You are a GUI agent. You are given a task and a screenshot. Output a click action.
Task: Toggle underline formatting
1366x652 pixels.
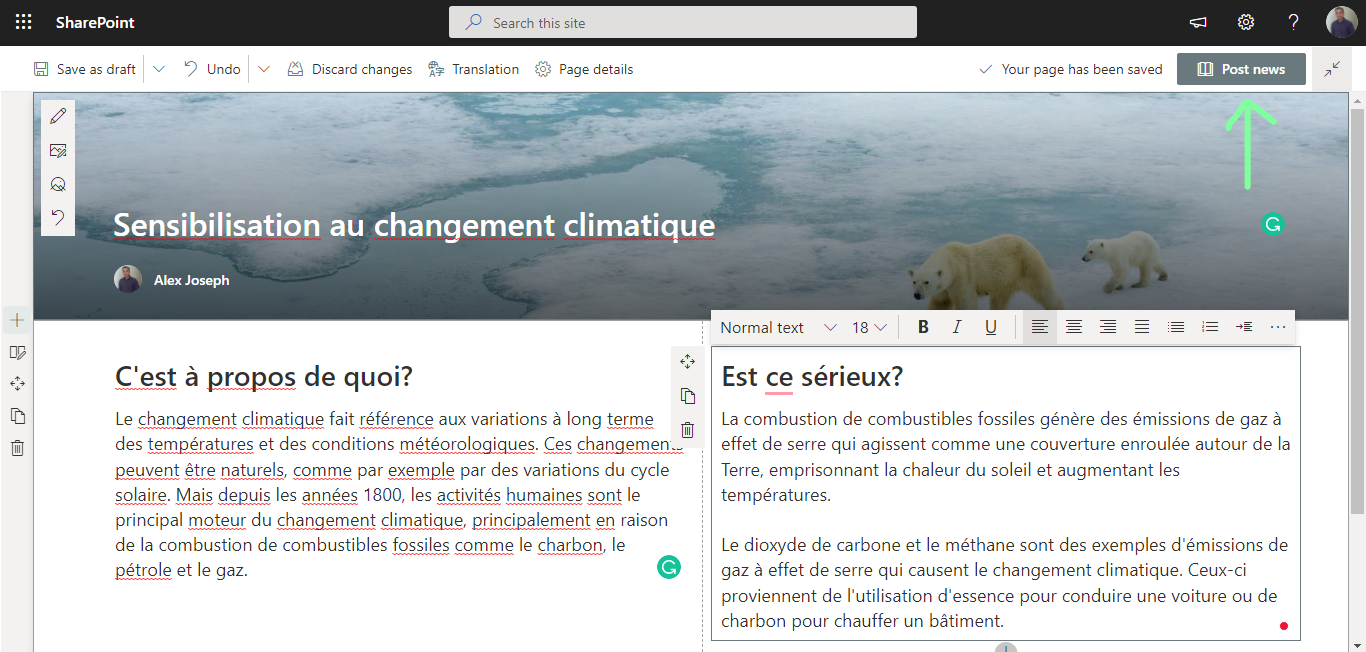coord(990,327)
